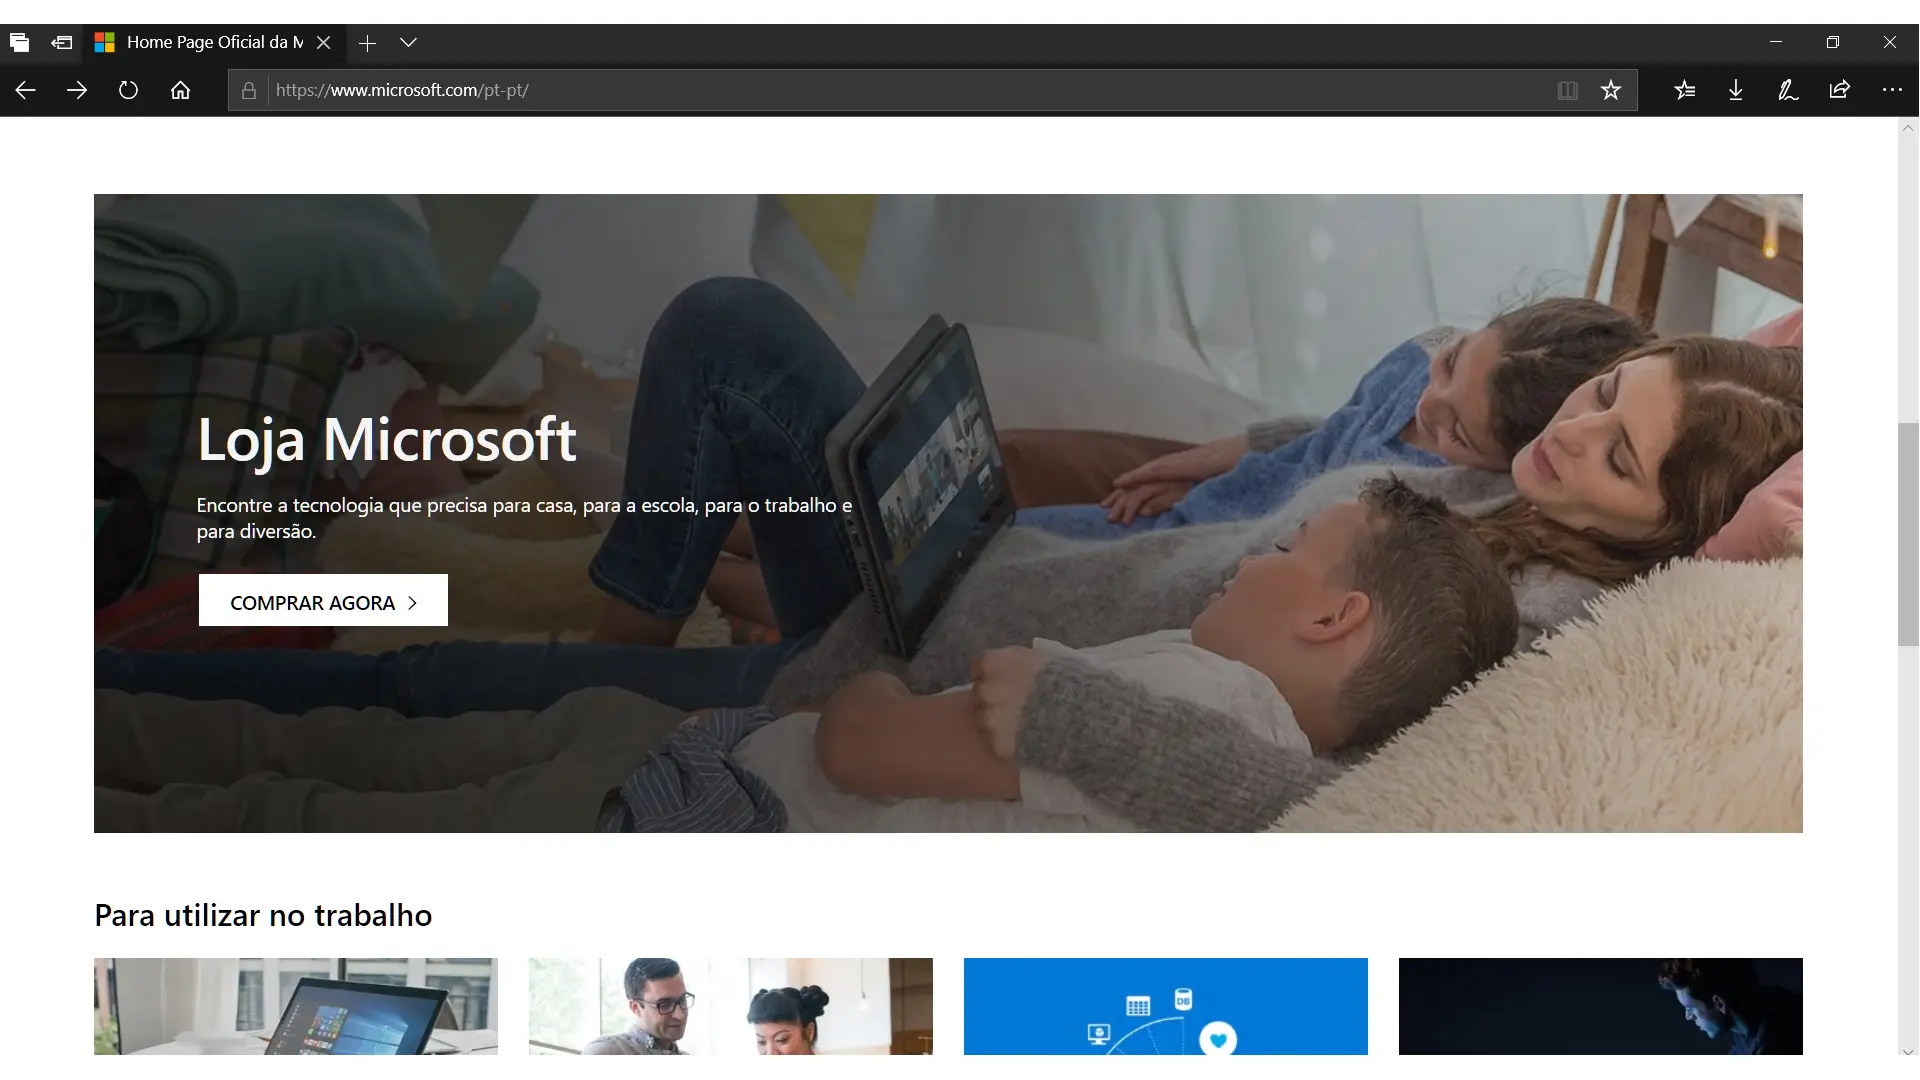Click the scrollbar up arrow
The width and height of the screenshot is (1920, 1080).
click(1908, 128)
